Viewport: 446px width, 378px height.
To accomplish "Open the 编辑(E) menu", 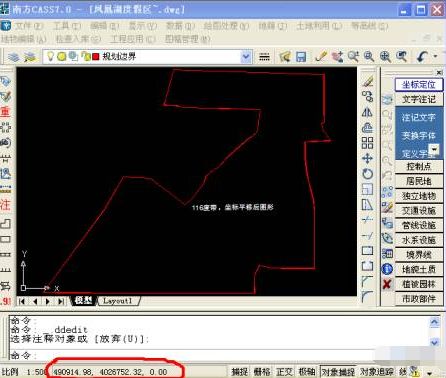I will pos(104,26).
